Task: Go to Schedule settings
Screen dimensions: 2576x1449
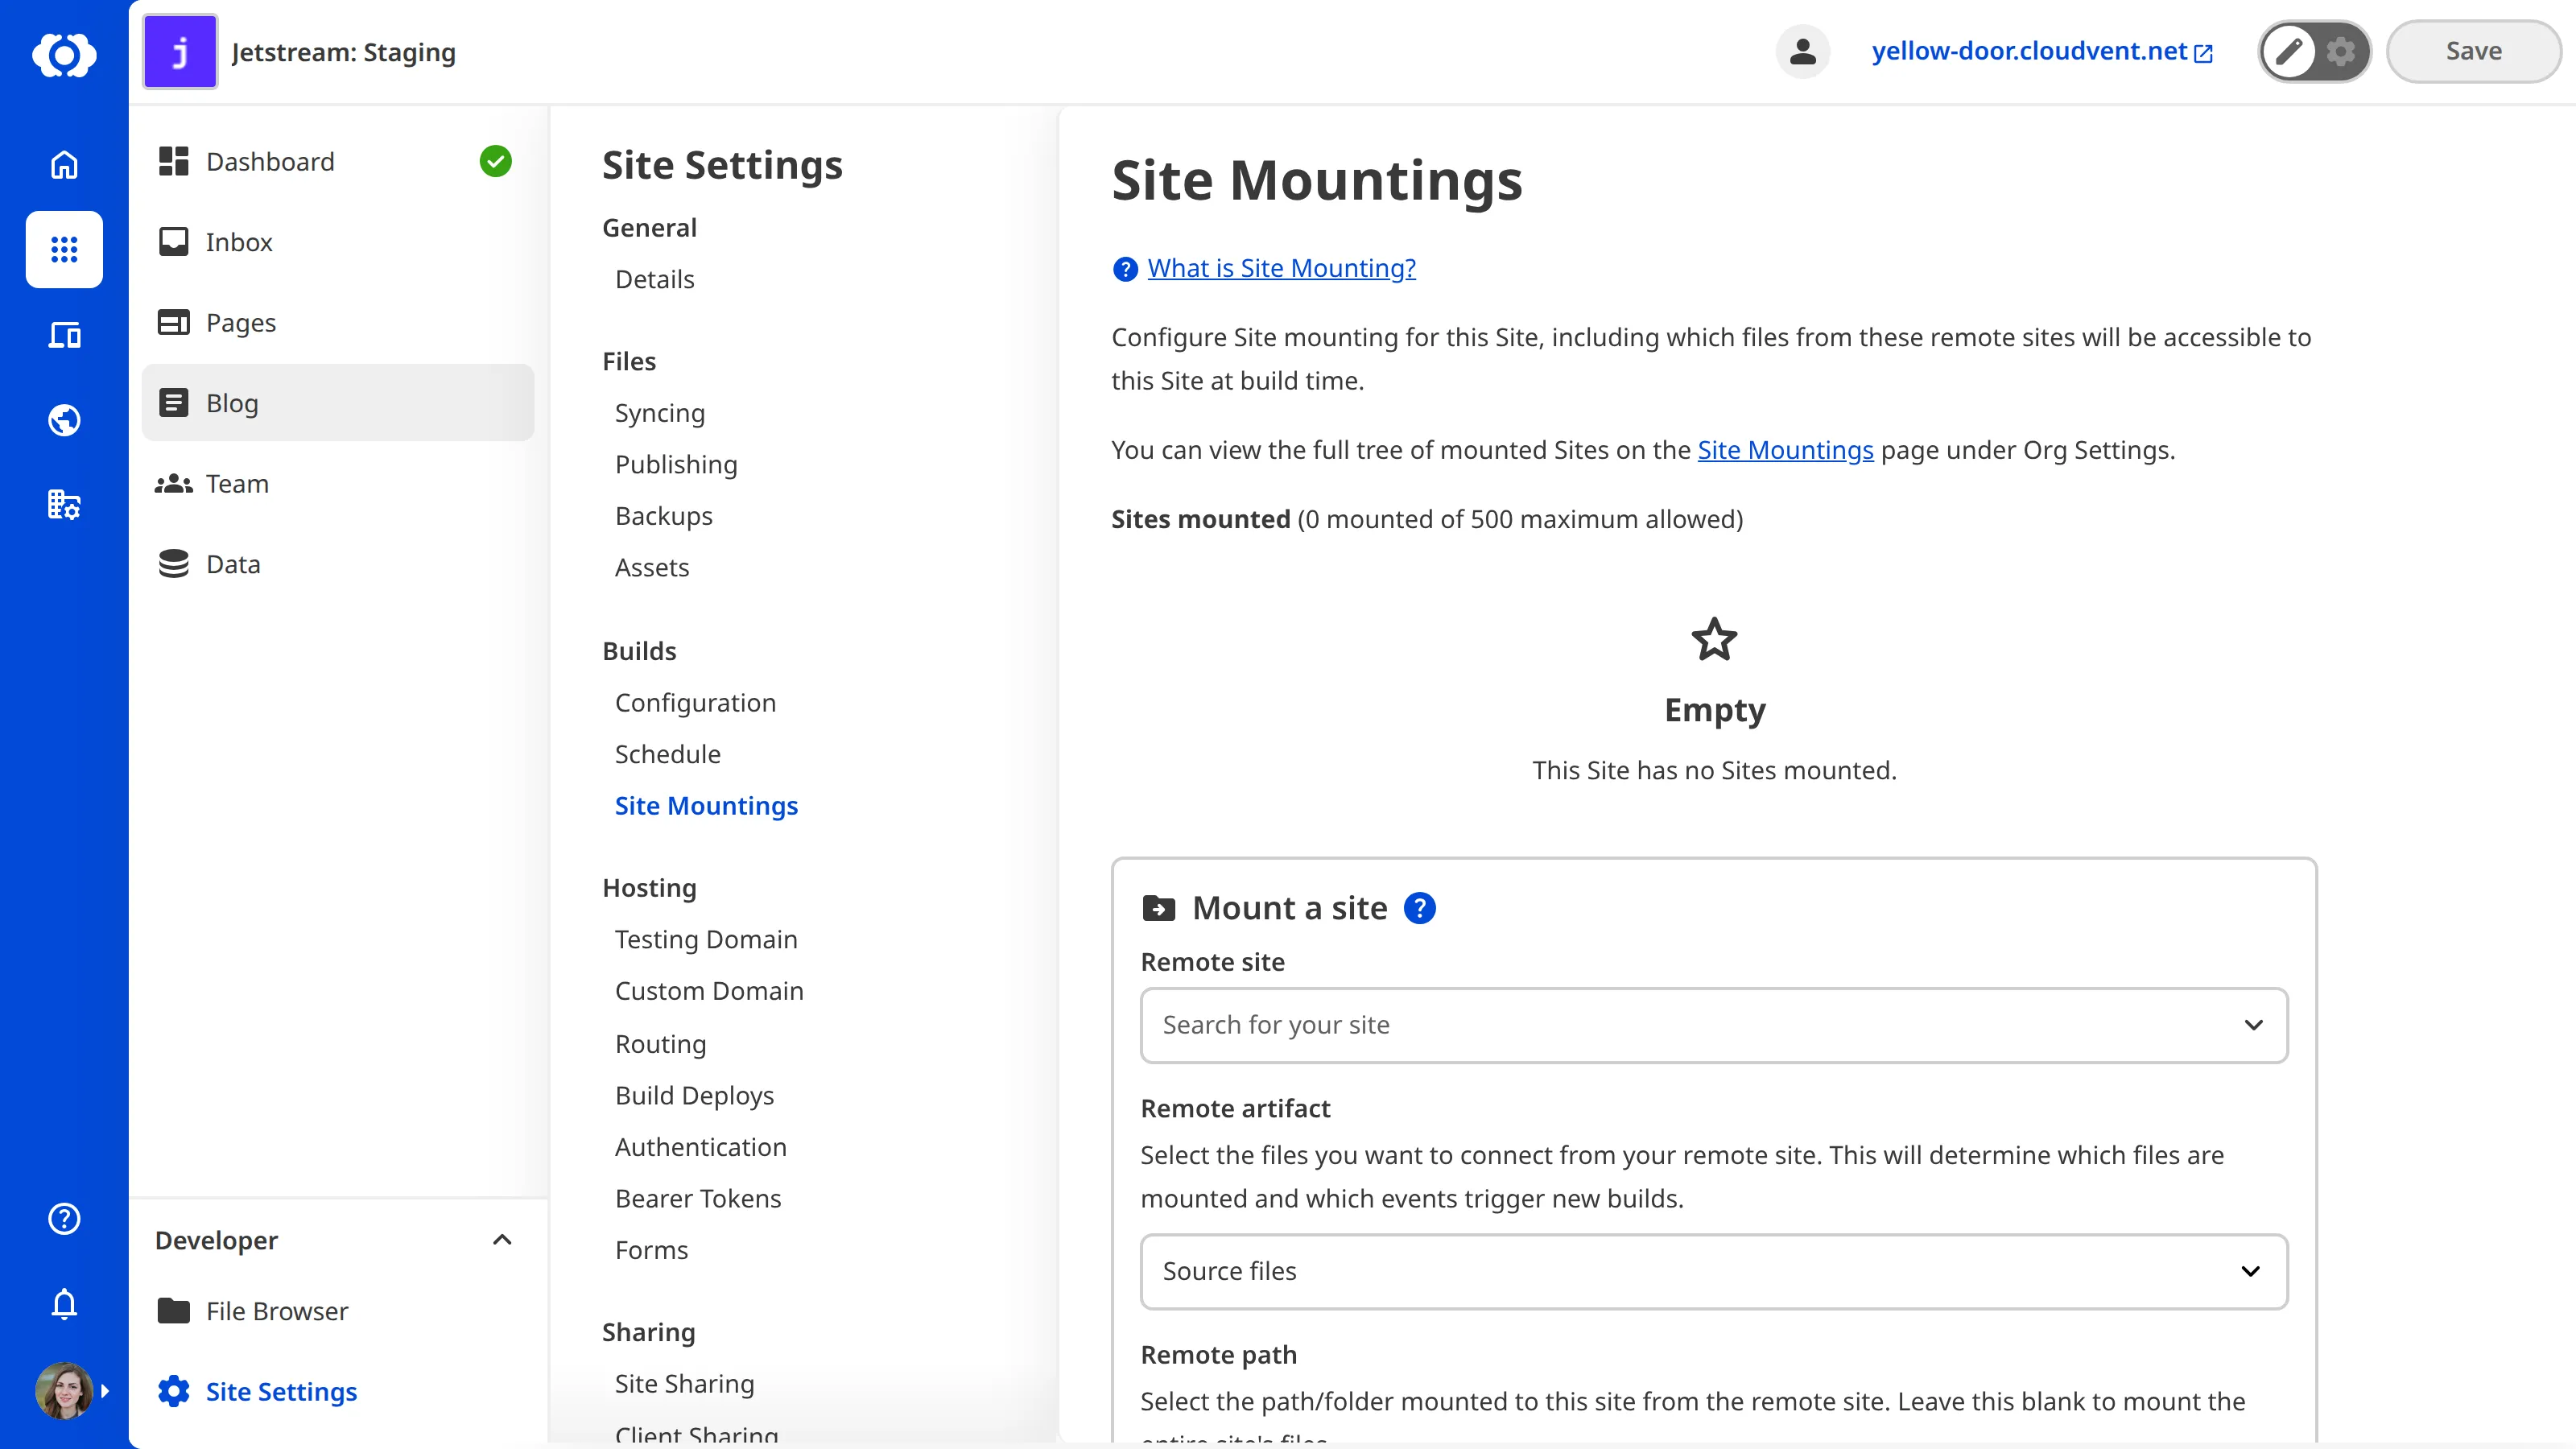Action: pos(667,754)
